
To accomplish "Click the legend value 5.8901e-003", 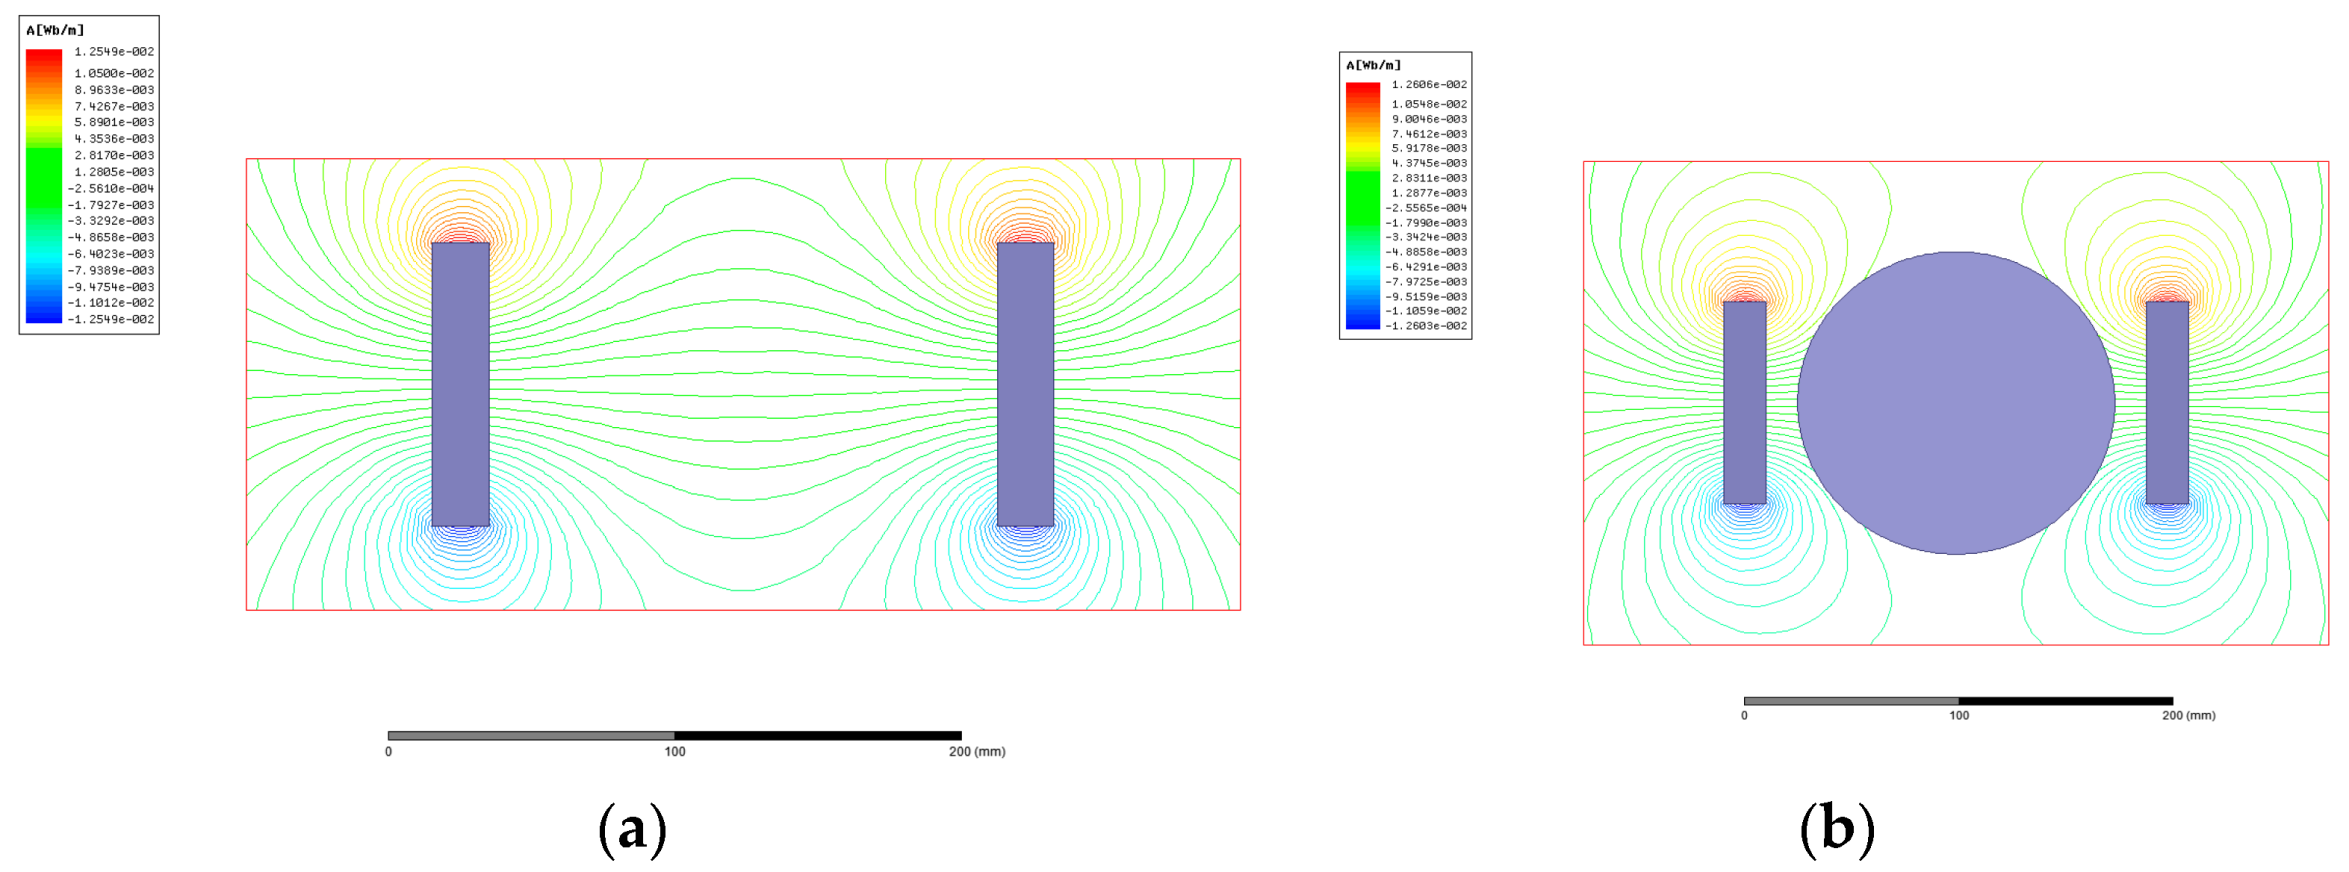I will 114,122.
